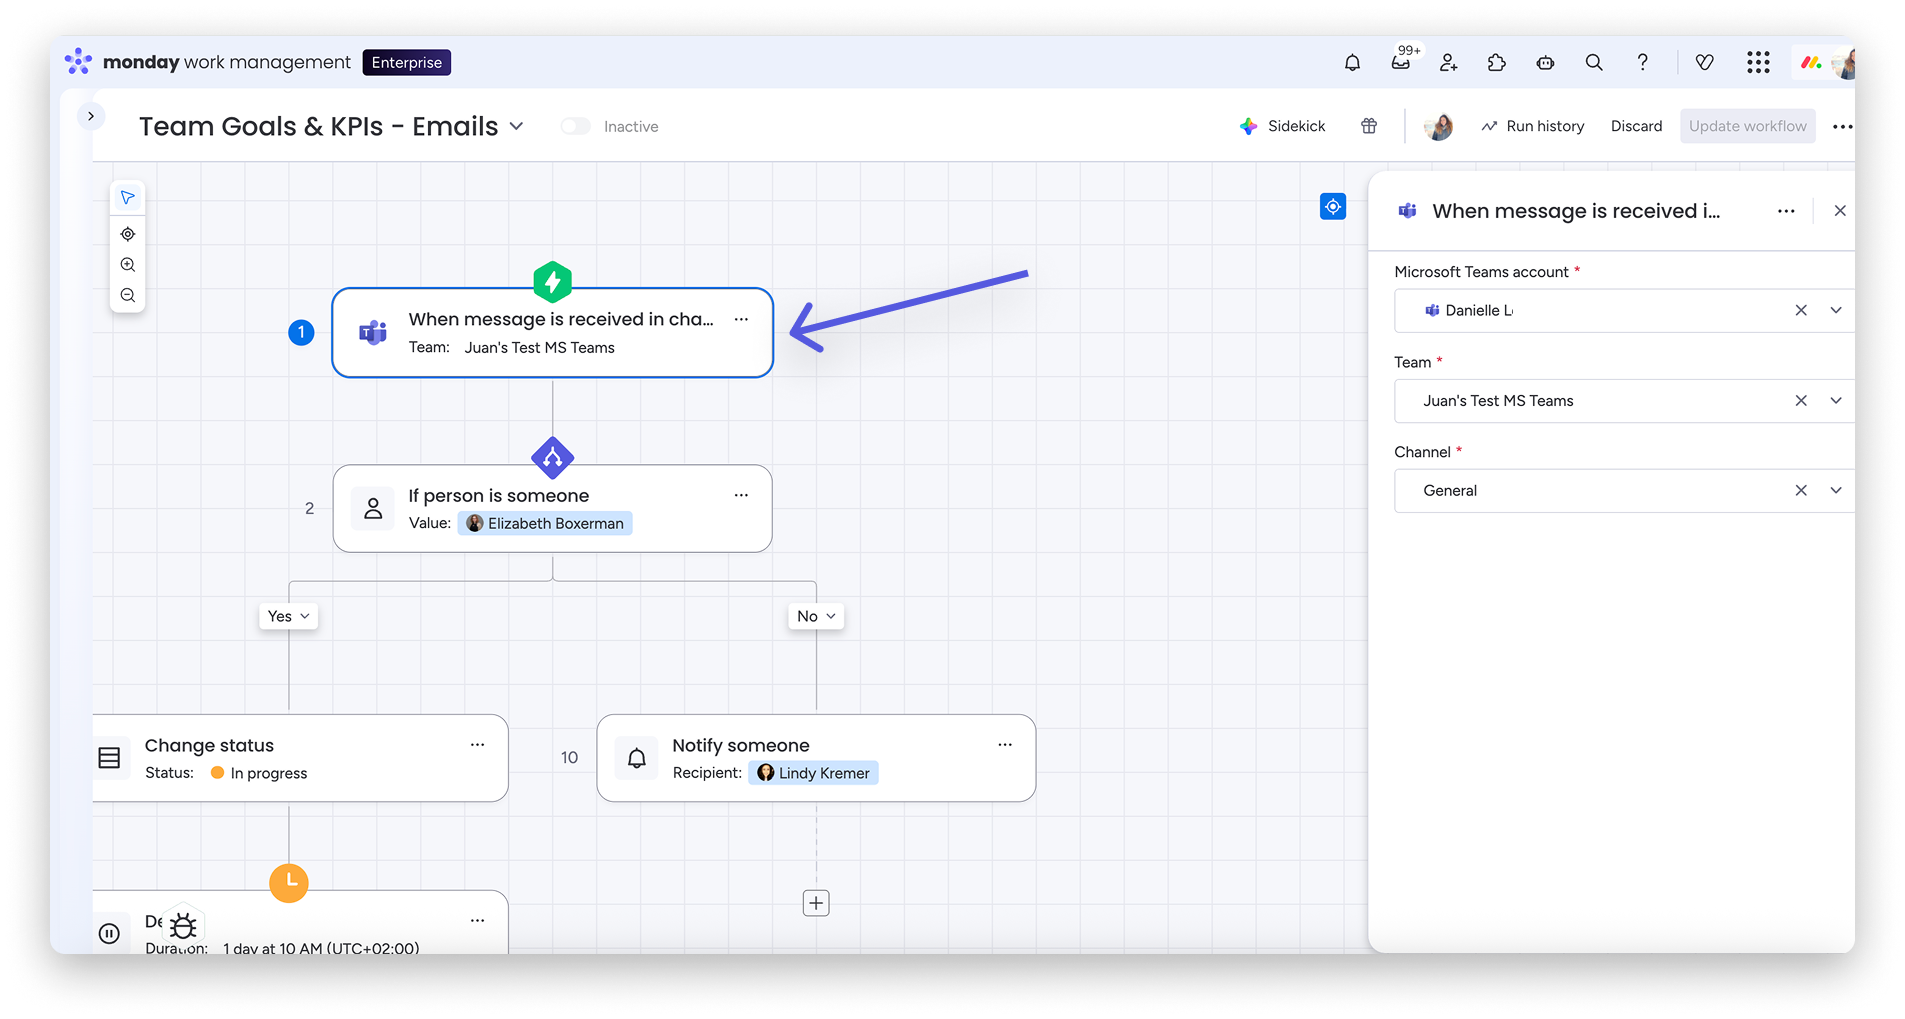Click the heart favorites icon

pyautogui.click(x=1705, y=63)
